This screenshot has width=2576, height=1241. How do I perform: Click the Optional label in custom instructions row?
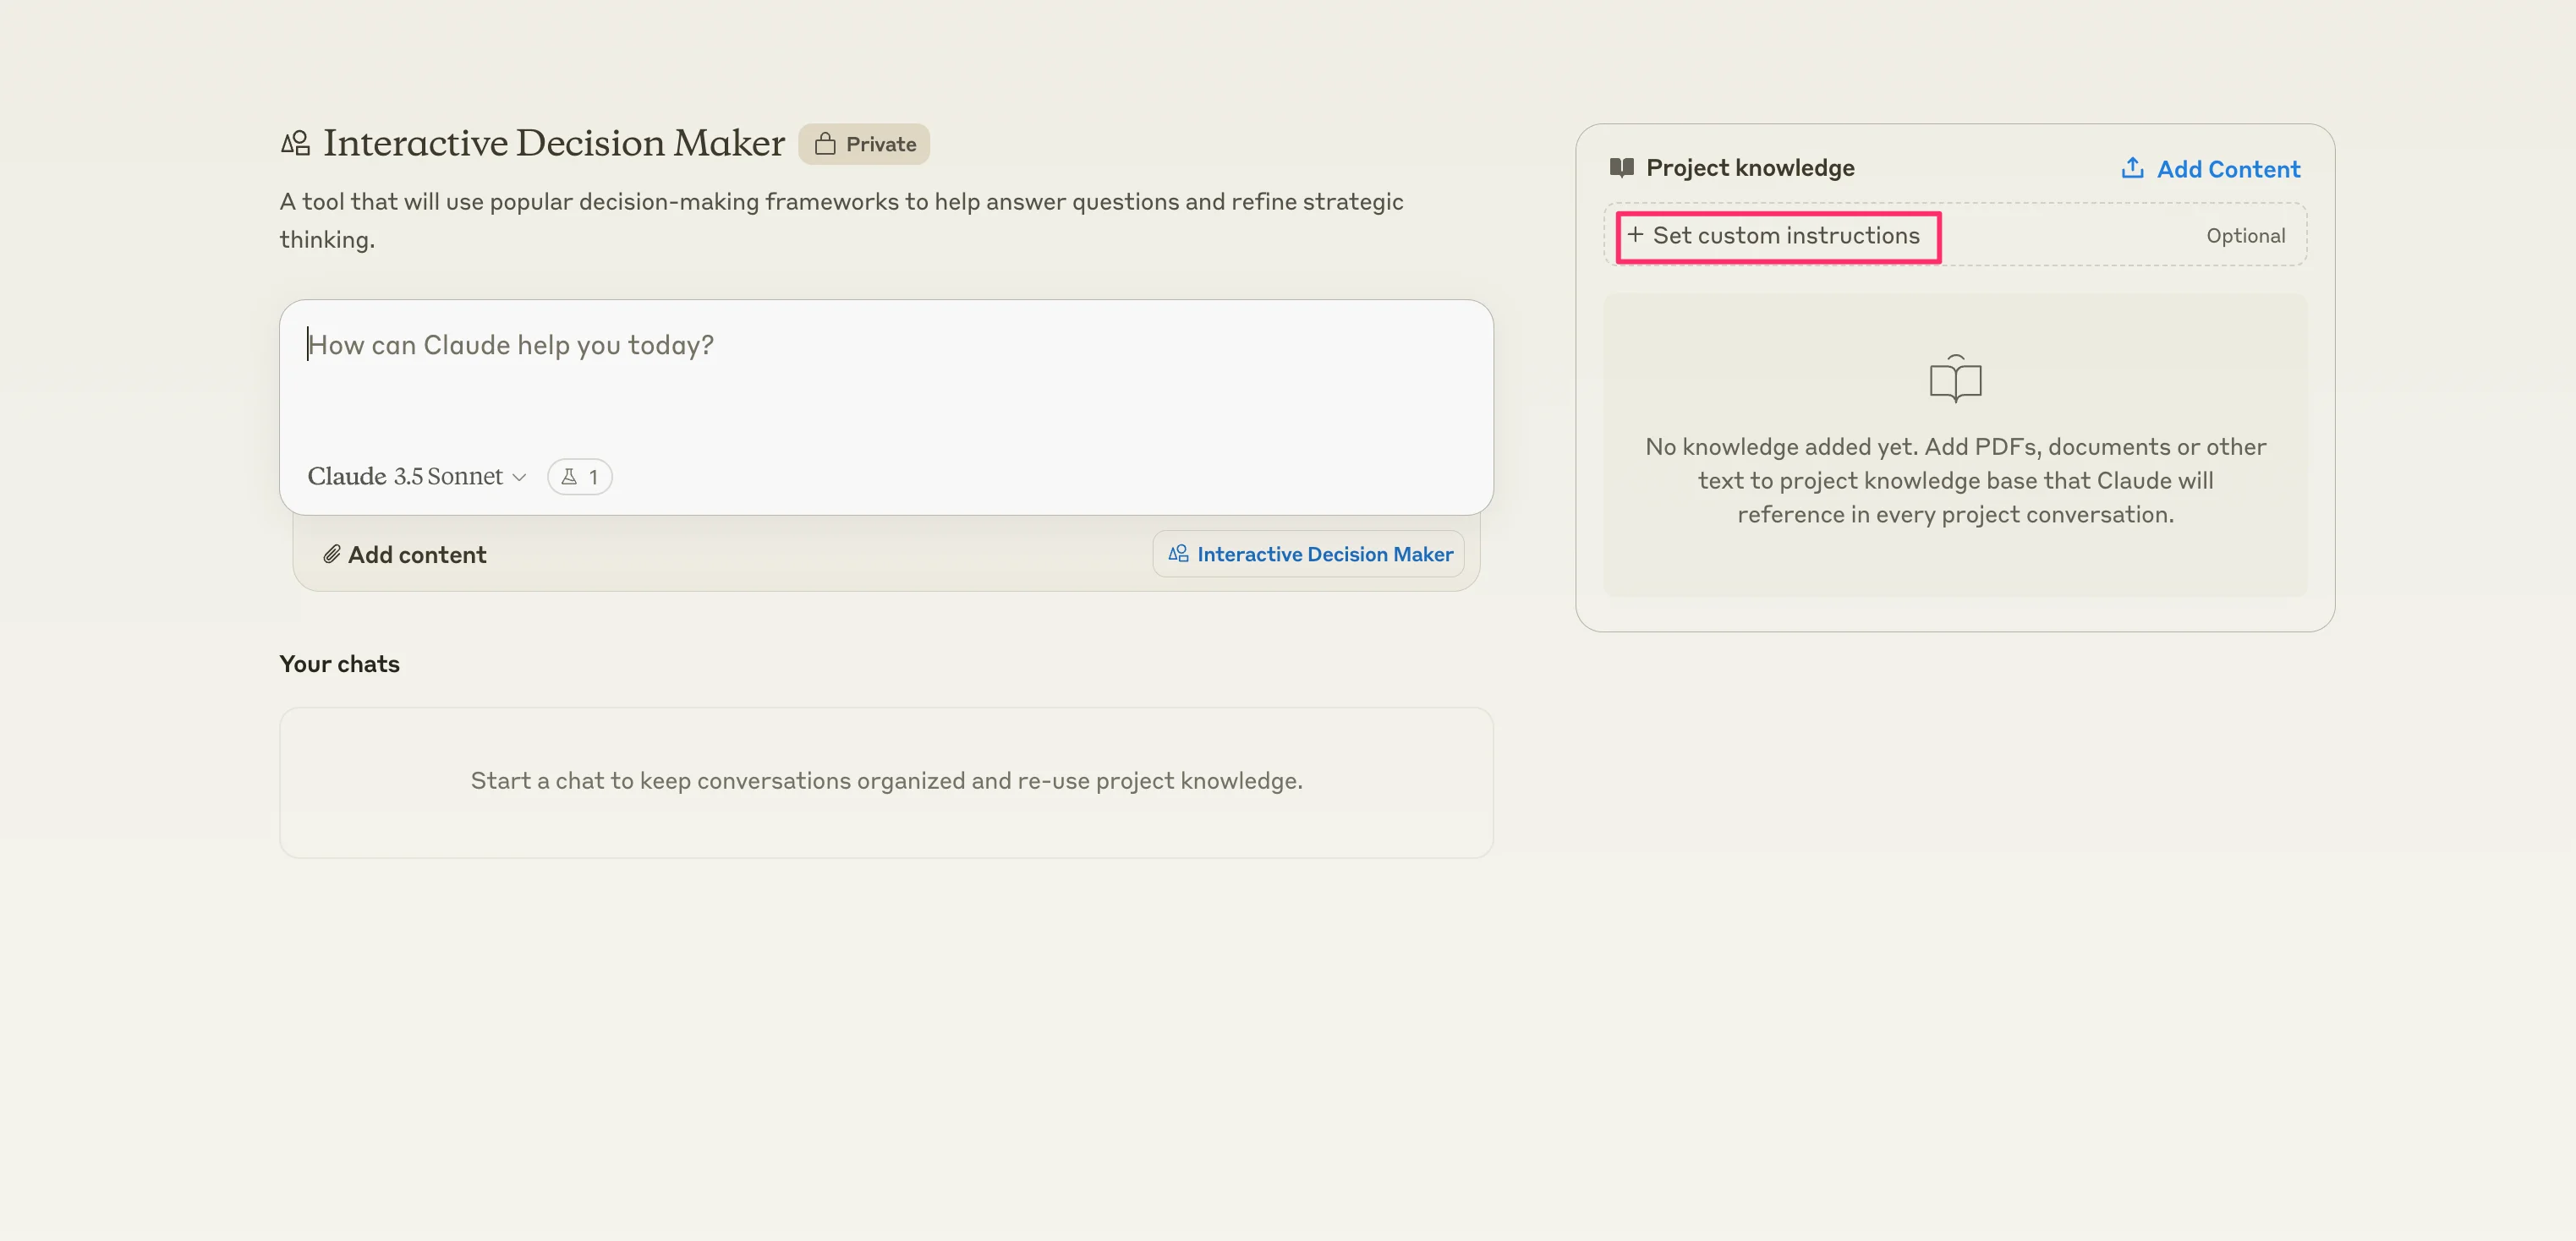(x=2245, y=236)
